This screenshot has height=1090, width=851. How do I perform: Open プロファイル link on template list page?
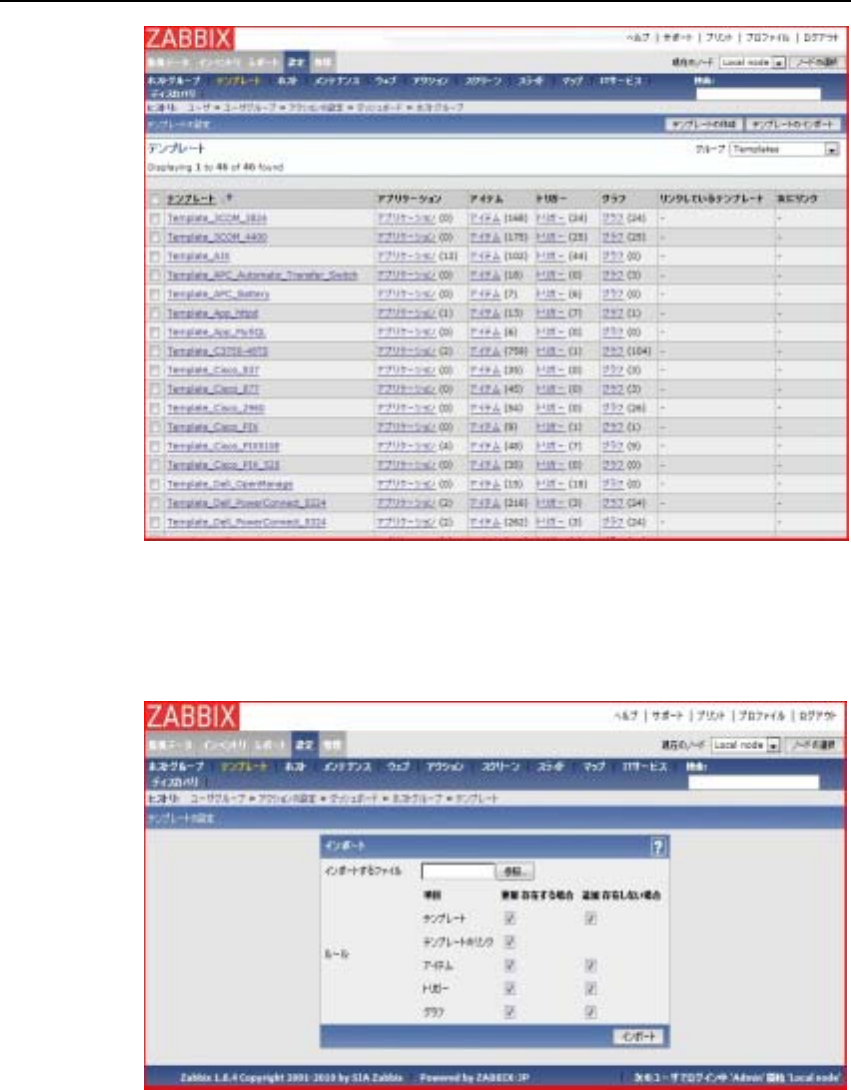click(x=769, y=38)
